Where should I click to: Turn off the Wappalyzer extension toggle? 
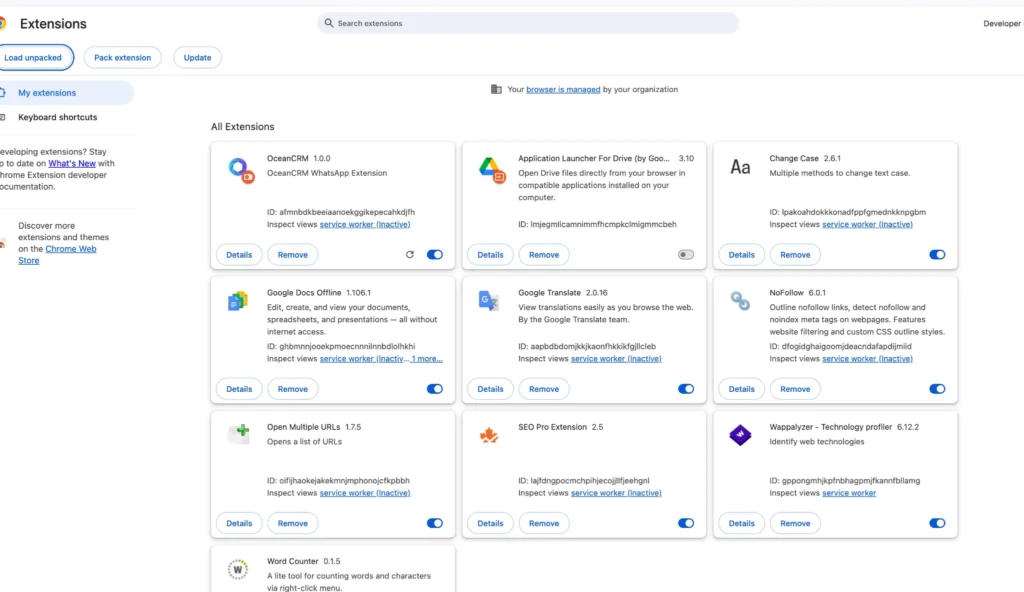[x=937, y=523]
